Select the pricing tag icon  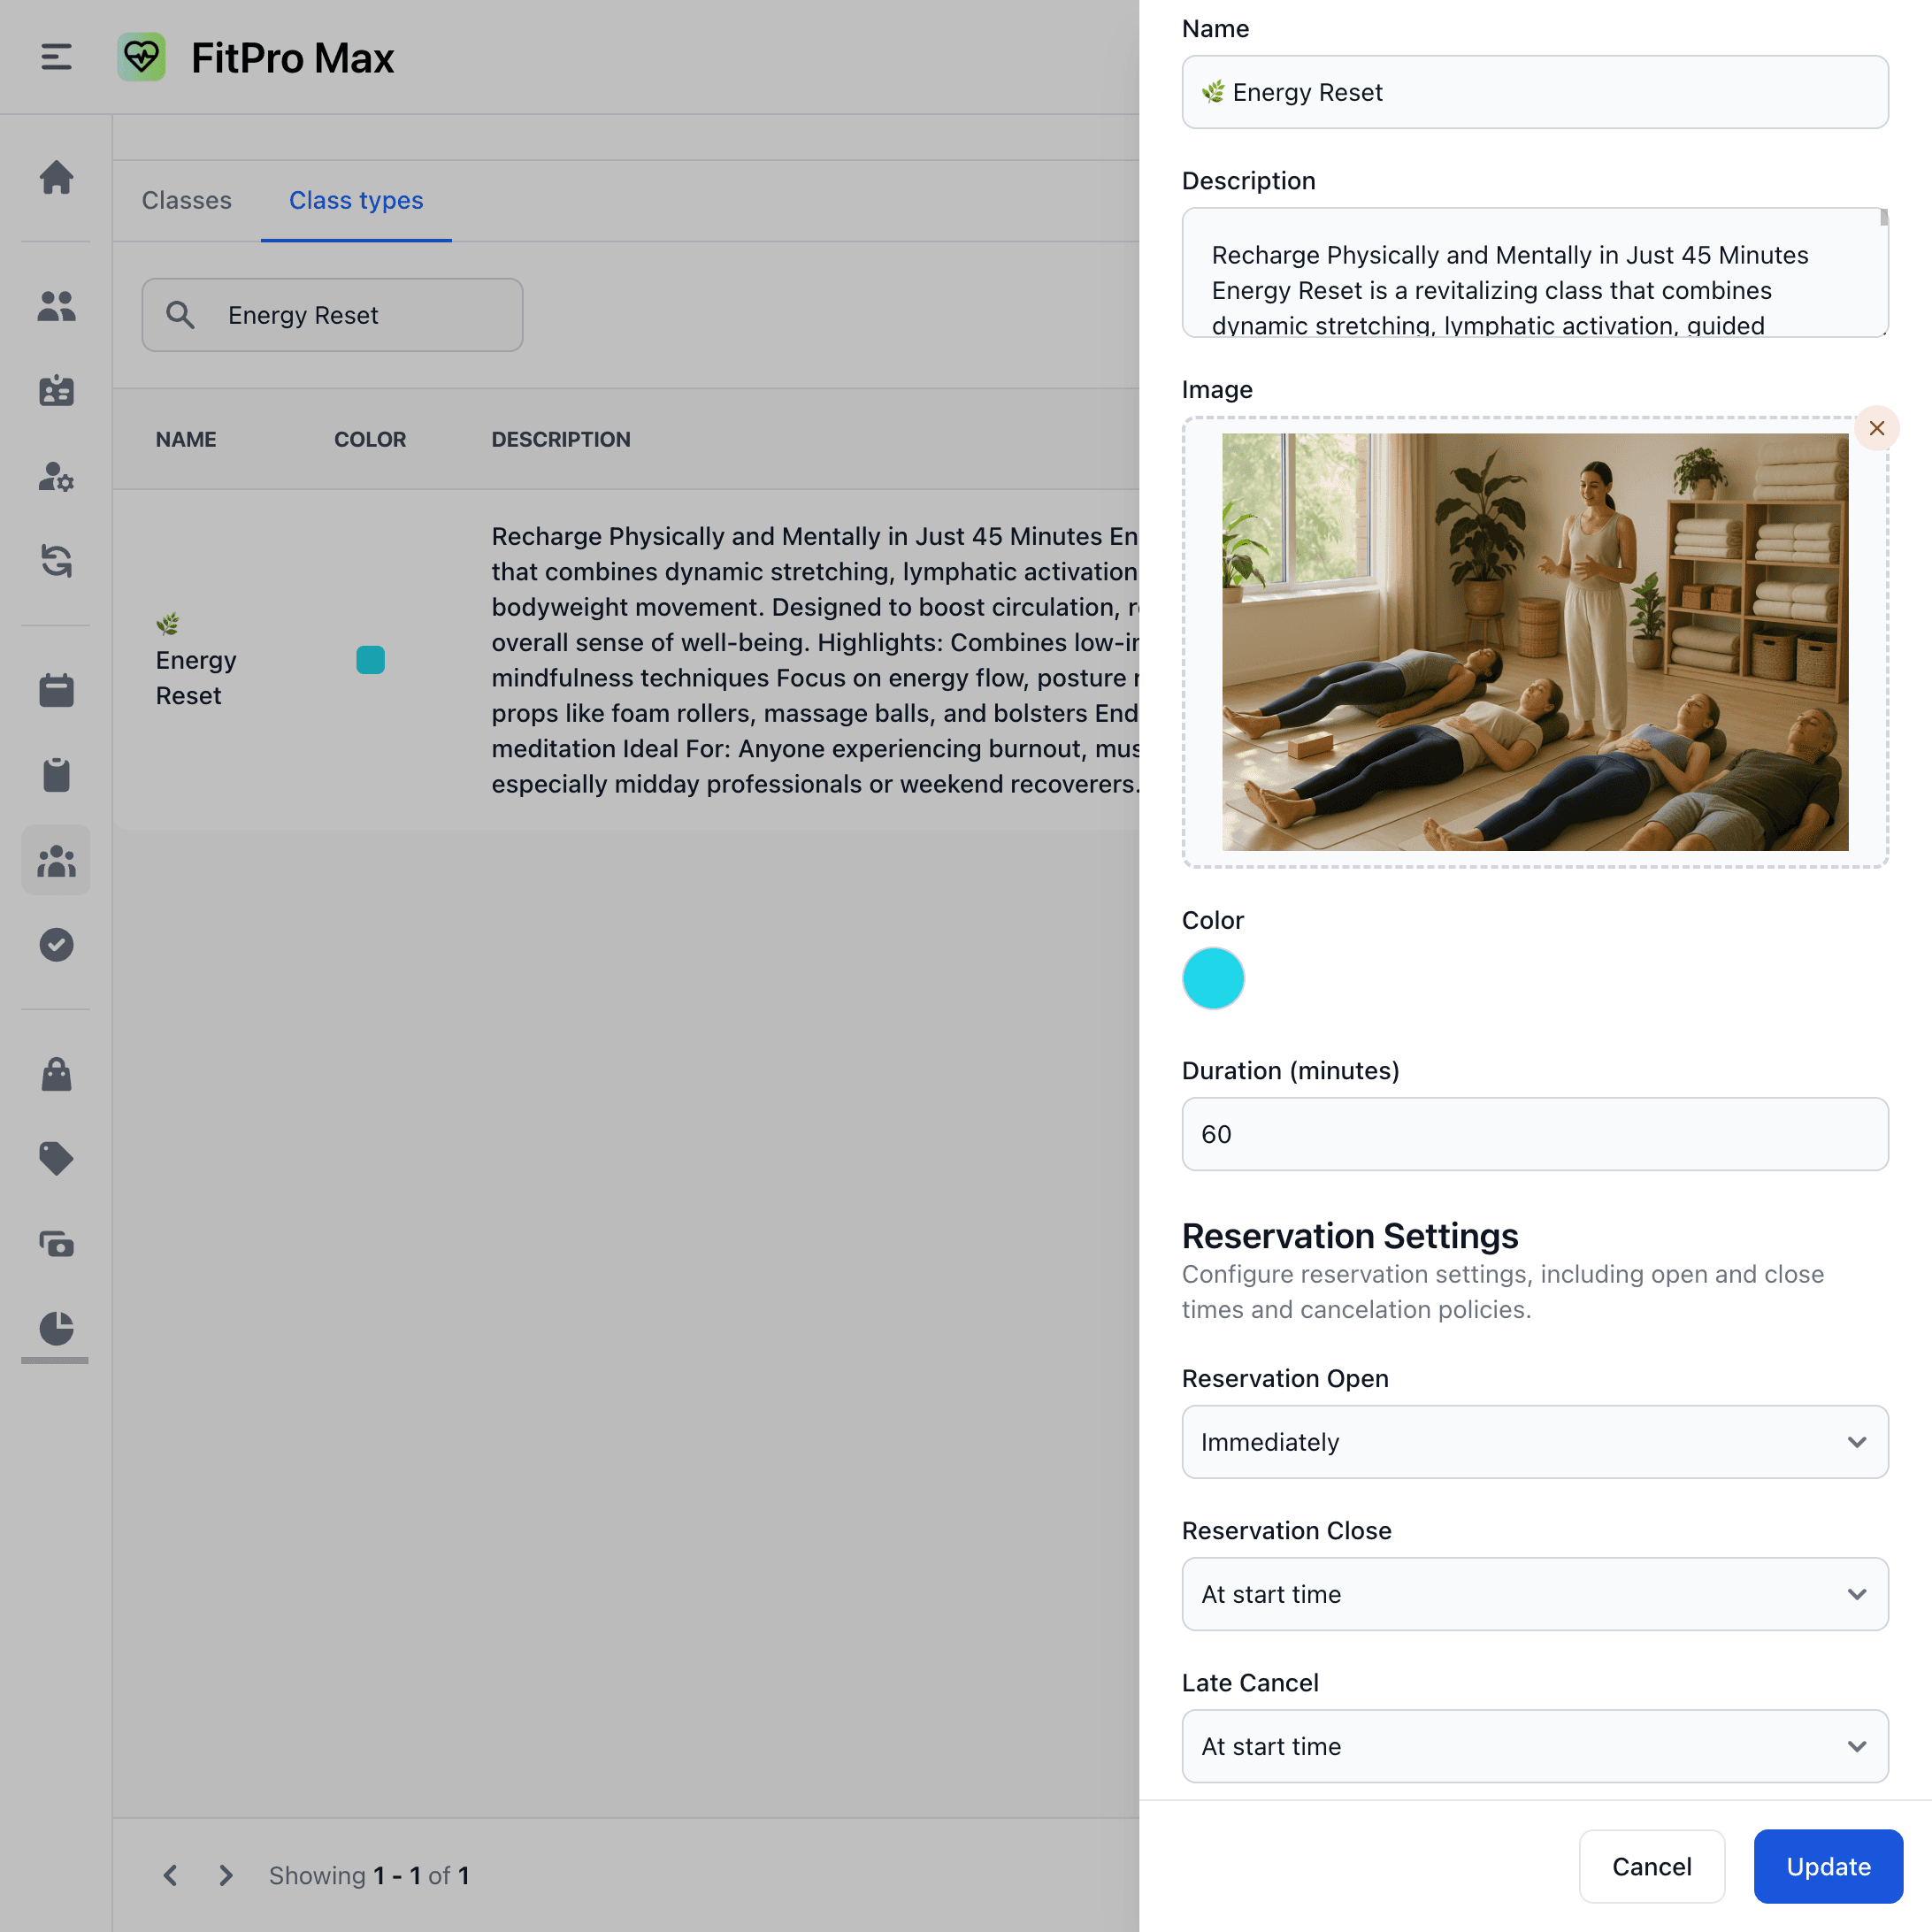(57, 1158)
